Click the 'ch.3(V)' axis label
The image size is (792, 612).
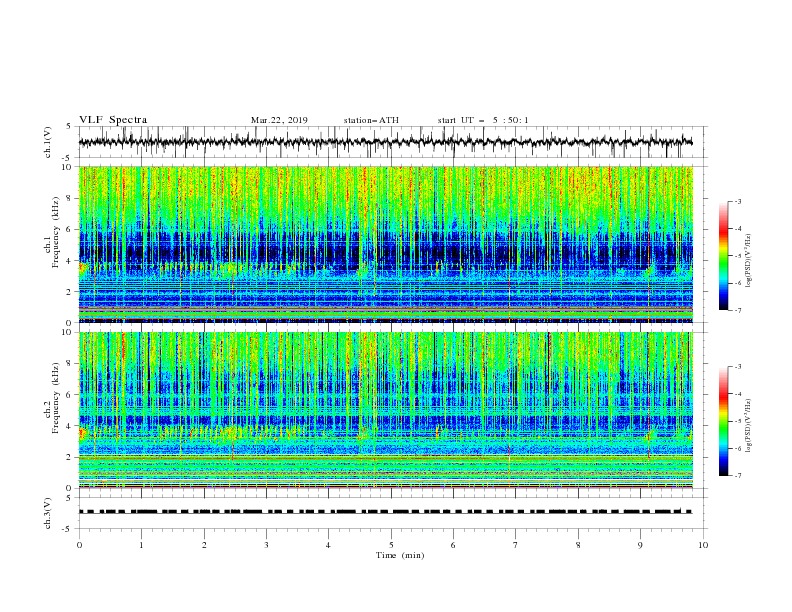point(48,513)
